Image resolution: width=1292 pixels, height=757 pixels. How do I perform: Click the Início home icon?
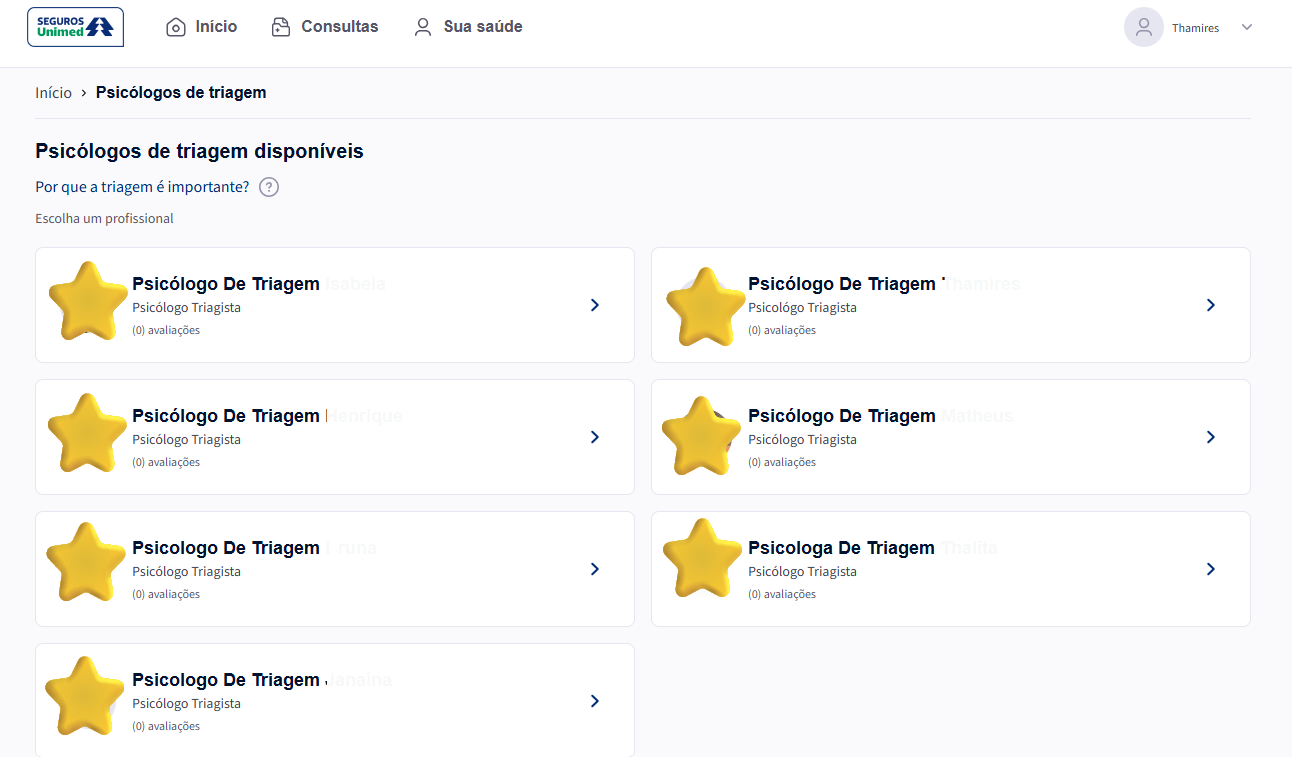tap(176, 27)
